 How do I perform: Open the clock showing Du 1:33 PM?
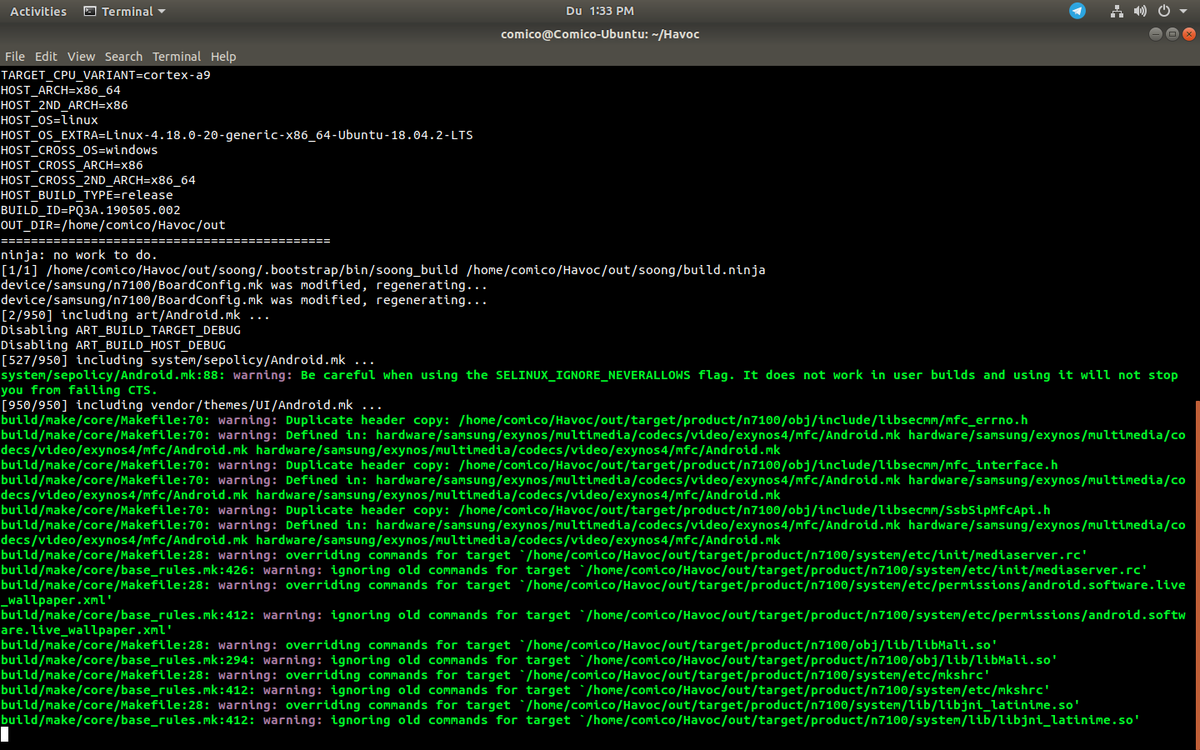[x=599, y=11]
